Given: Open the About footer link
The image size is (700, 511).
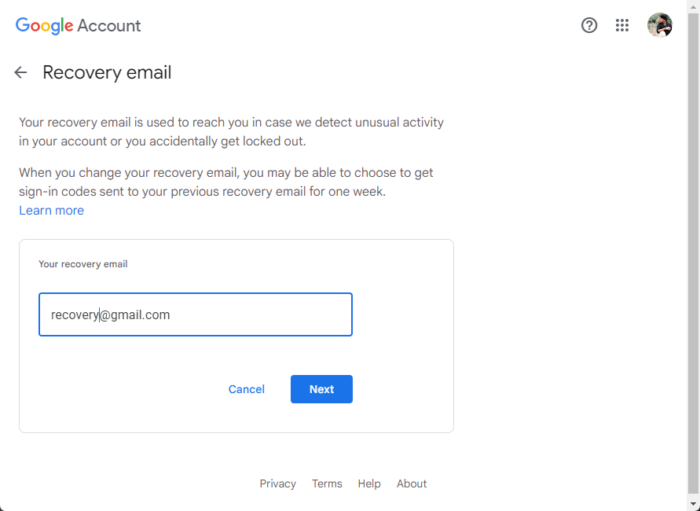Looking at the screenshot, I should tap(411, 484).
